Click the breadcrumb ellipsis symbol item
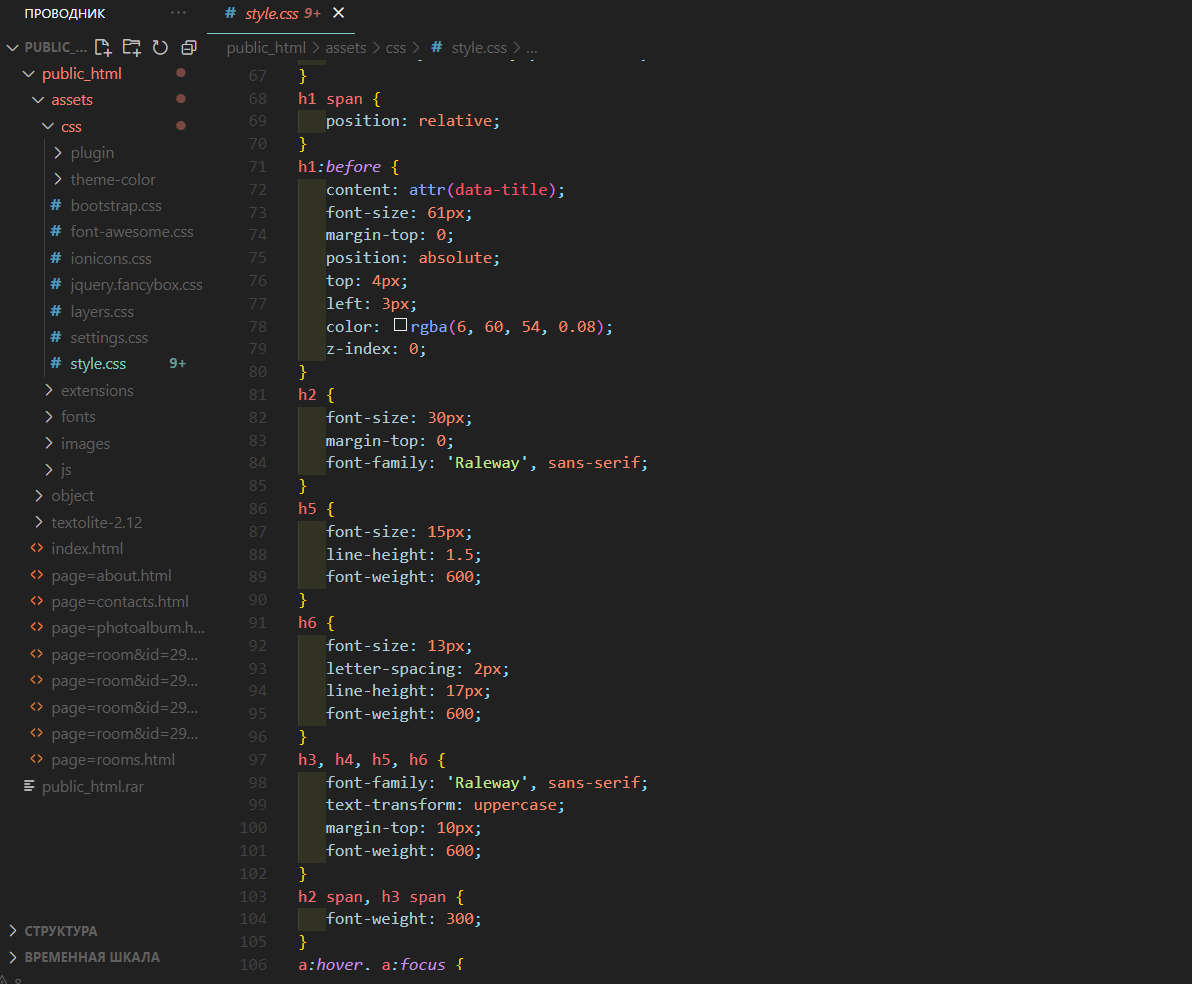Image resolution: width=1192 pixels, height=984 pixels. pyautogui.click(x=532, y=48)
